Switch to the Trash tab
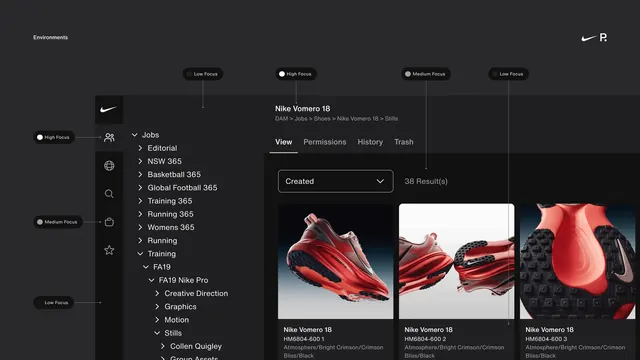Screen dimensions: 640x360 click(x=404, y=142)
